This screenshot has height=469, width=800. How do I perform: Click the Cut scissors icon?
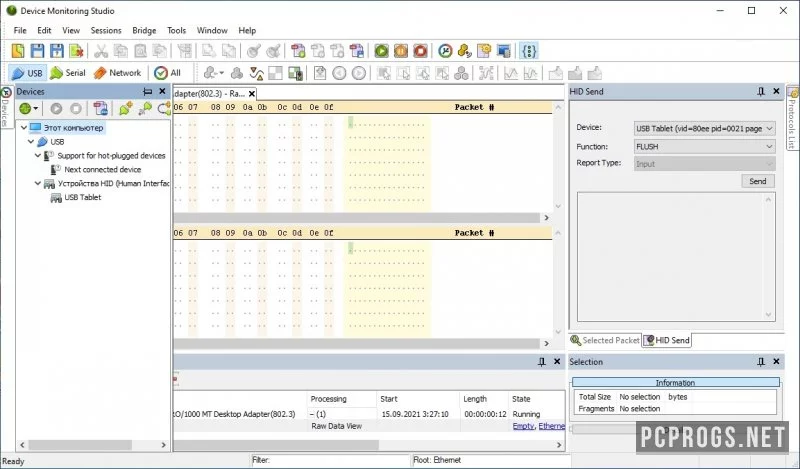tap(101, 51)
